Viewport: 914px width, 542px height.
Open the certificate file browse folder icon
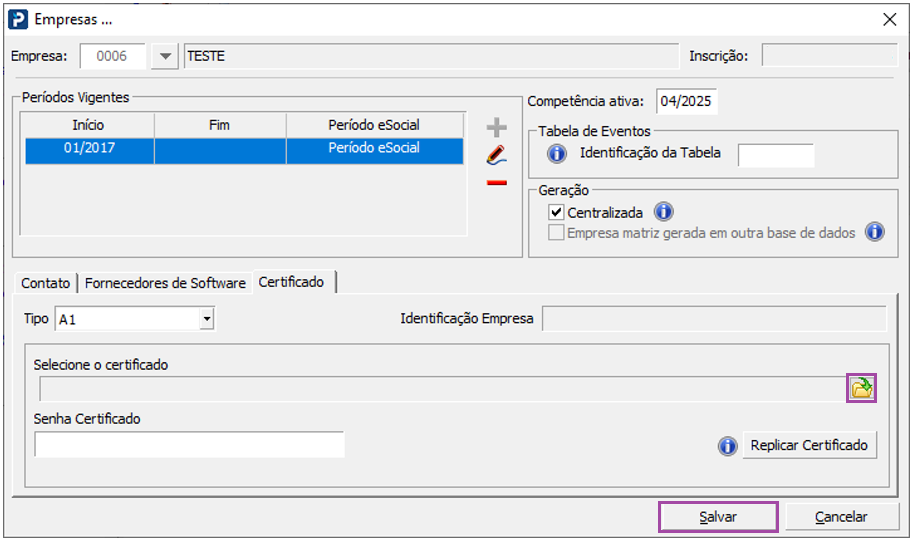860,388
